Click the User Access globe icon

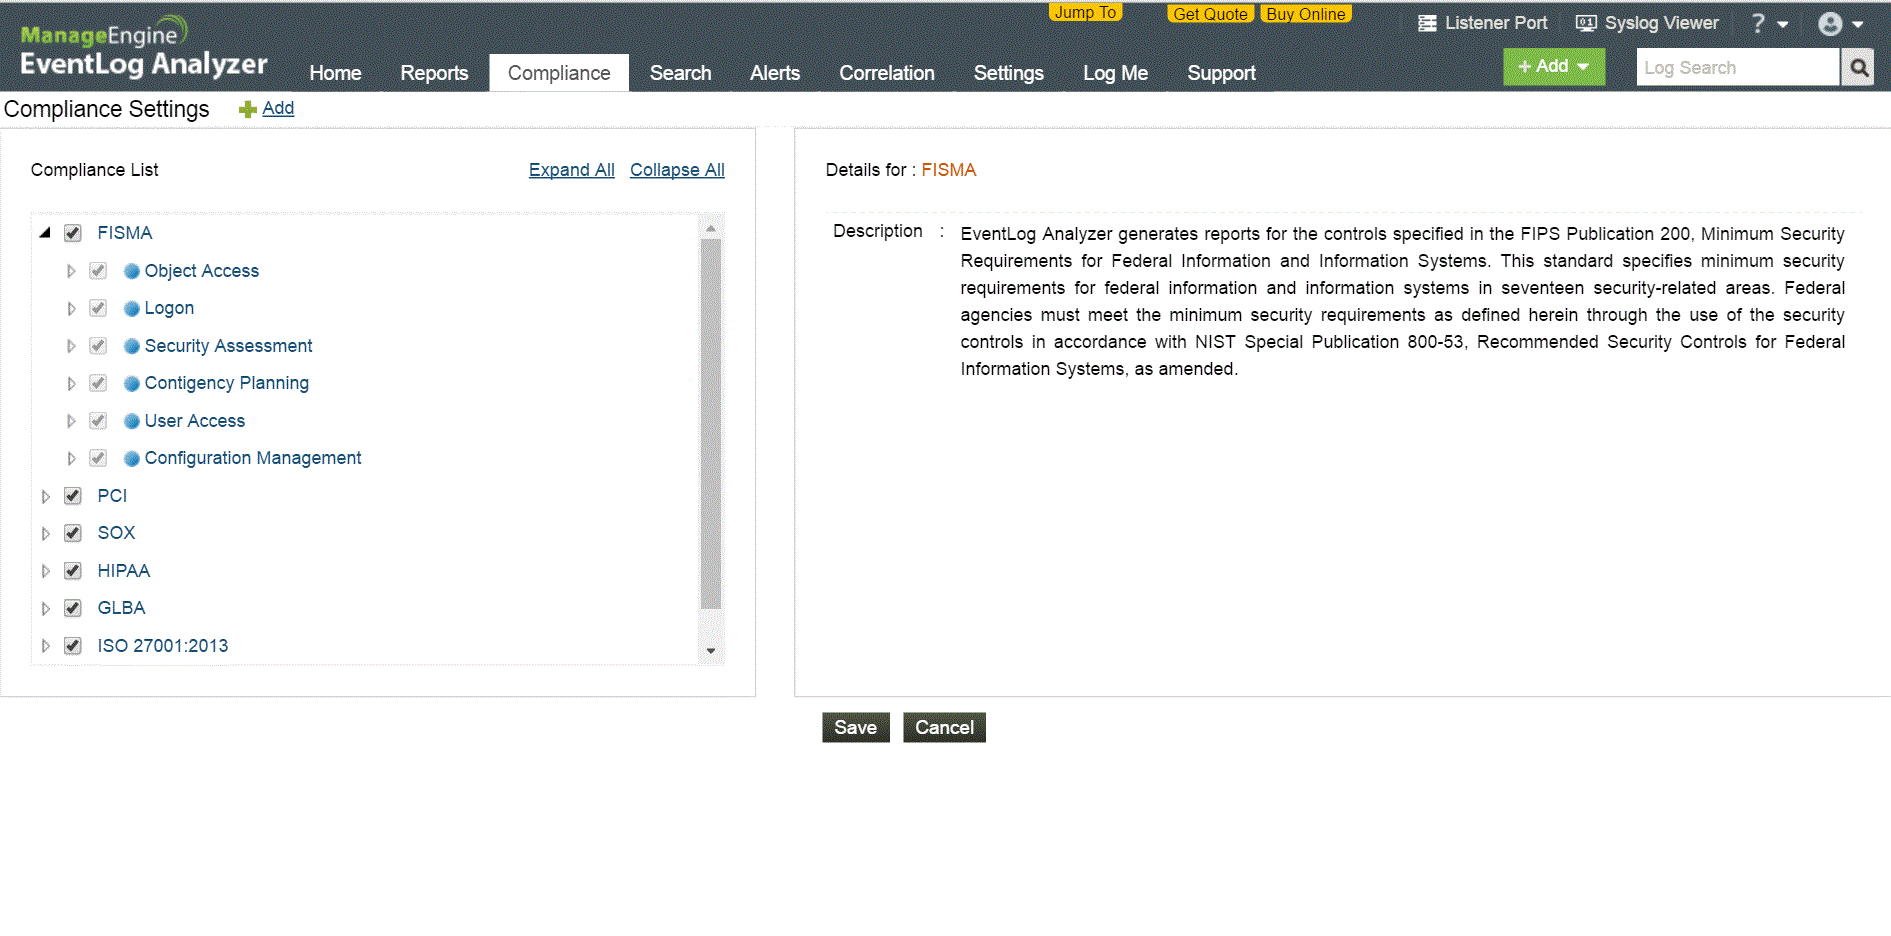click(131, 421)
